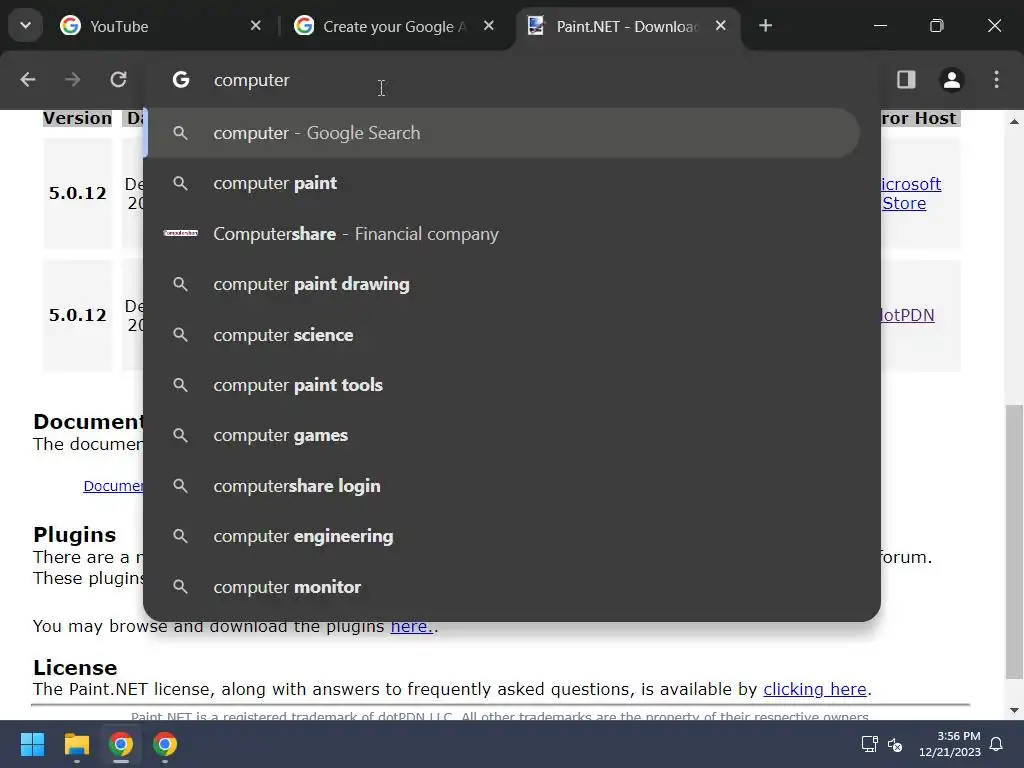Open the tab search dropdown arrow
Image resolution: width=1024 pixels, height=768 pixels.
pos(25,26)
